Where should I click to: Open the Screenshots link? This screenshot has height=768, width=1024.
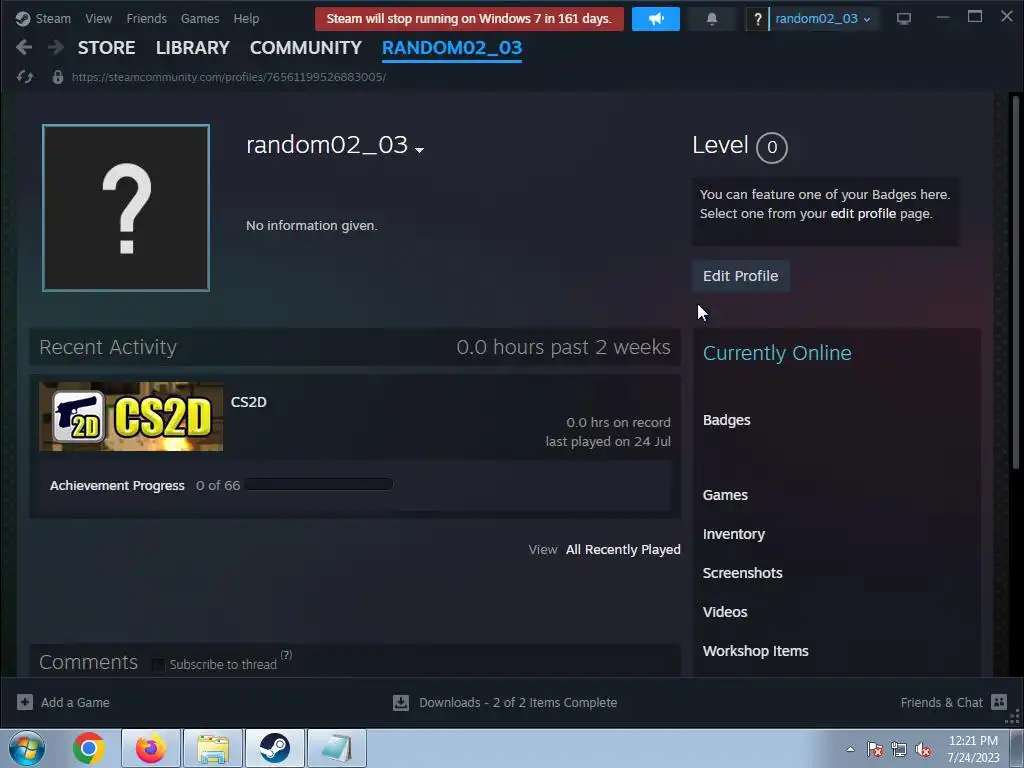coord(743,573)
